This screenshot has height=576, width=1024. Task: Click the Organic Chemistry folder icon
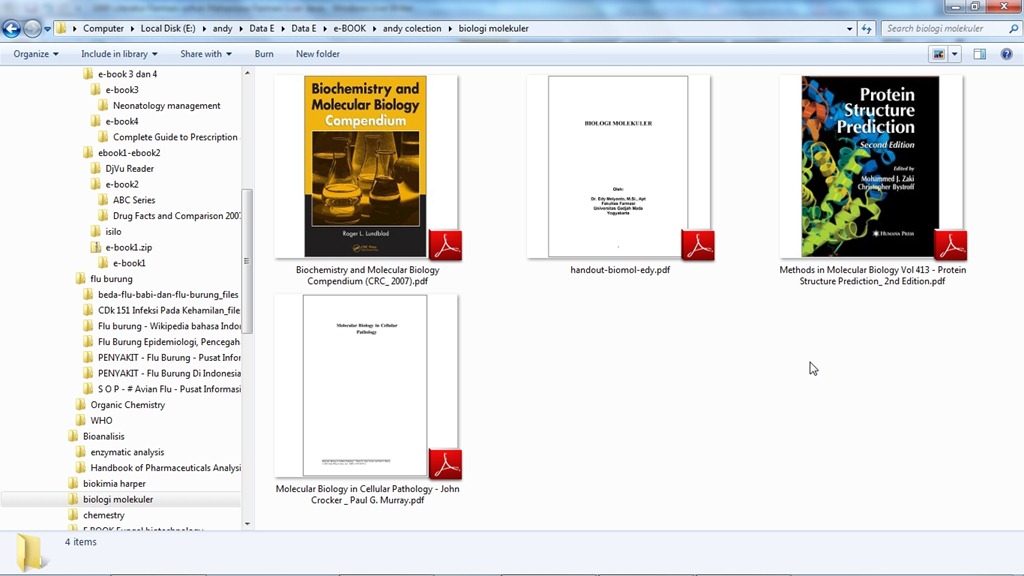[81, 404]
